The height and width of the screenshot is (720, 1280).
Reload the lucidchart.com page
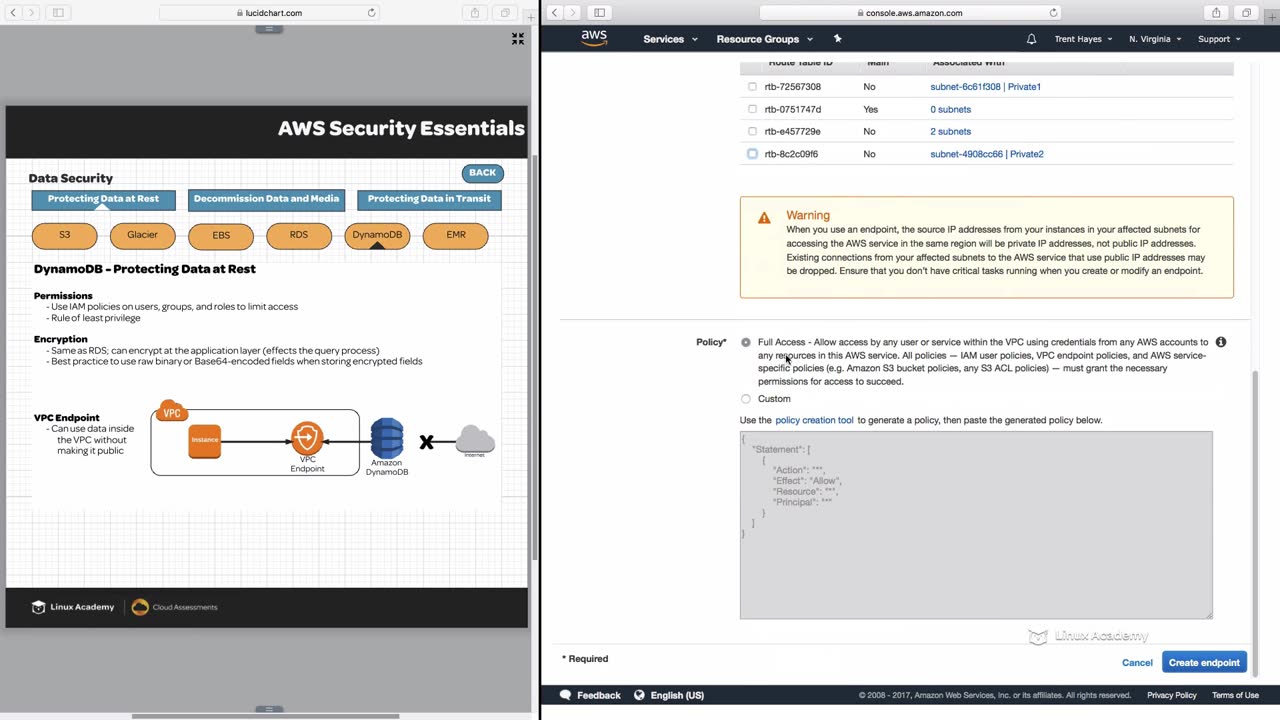point(372,13)
